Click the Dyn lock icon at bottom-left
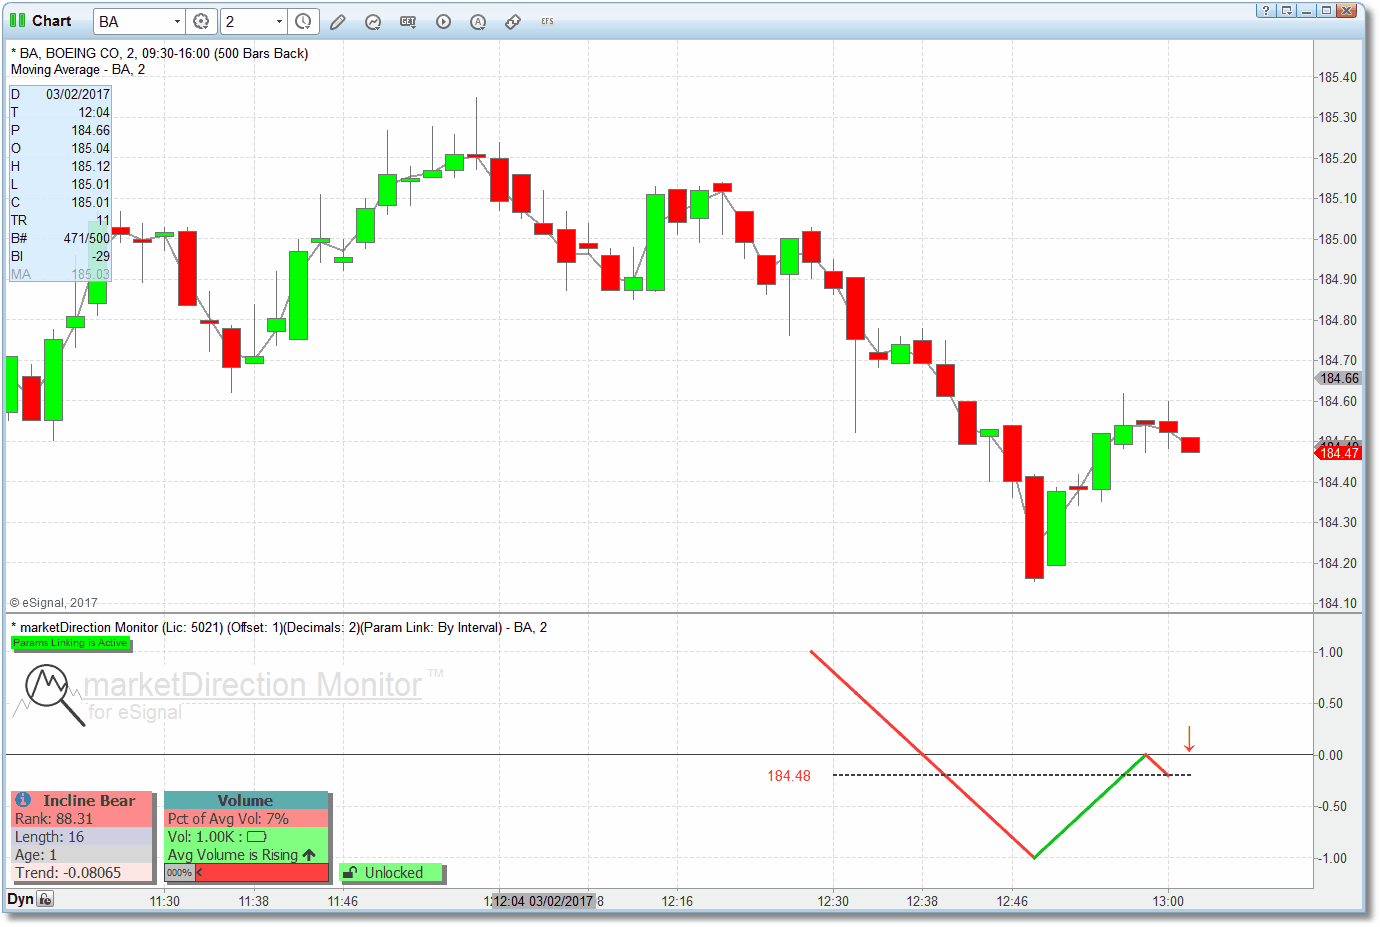The width and height of the screenshot is (1380, 927). point(45,899)
